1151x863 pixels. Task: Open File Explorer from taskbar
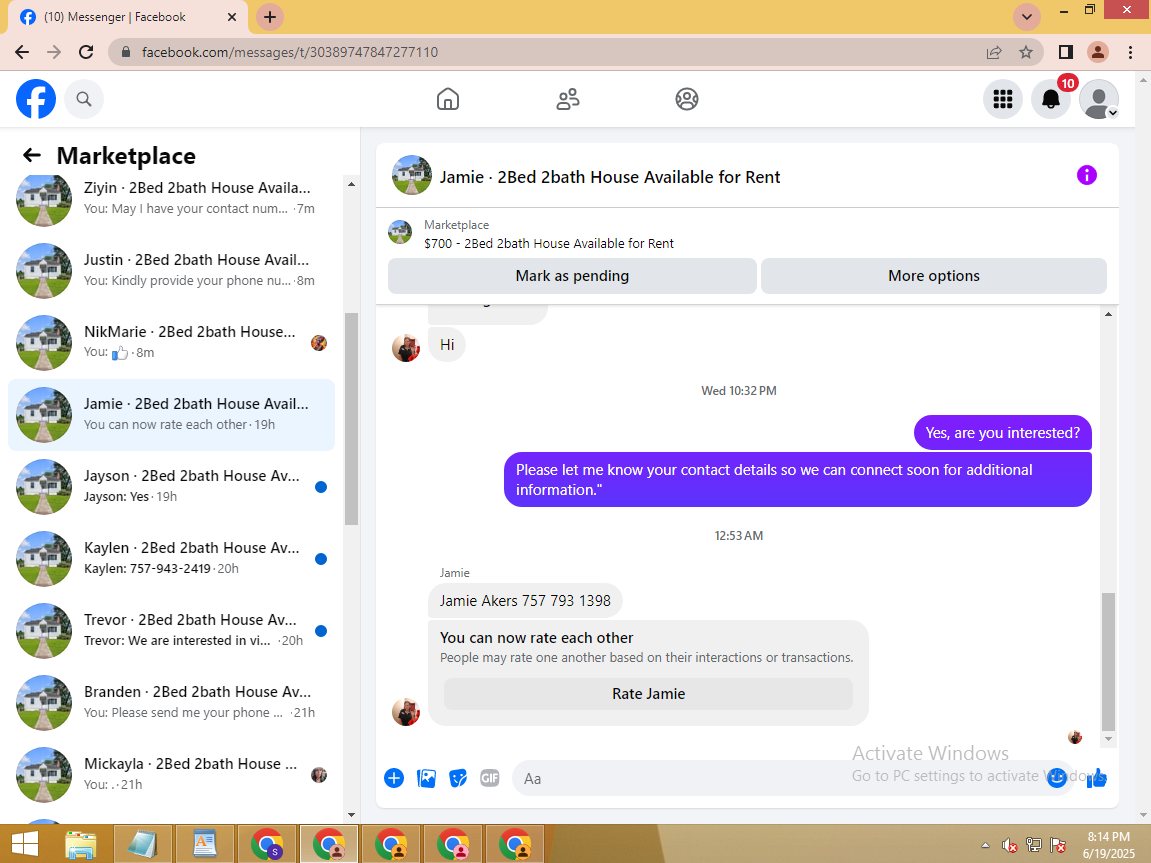pos(81,844)
